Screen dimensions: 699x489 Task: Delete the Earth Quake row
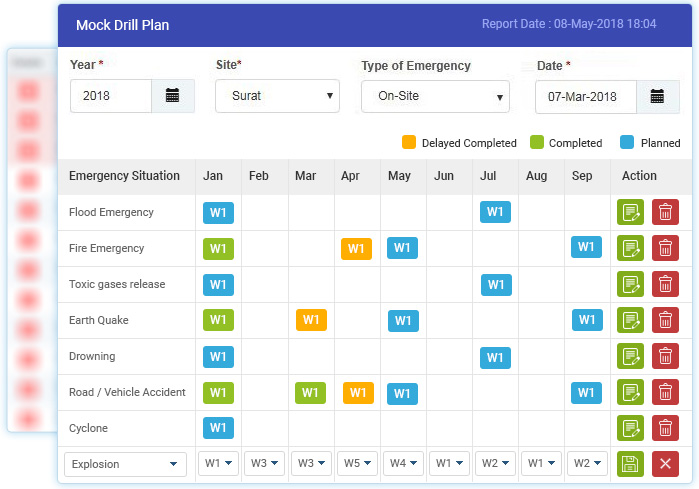[x=664, y=320]
